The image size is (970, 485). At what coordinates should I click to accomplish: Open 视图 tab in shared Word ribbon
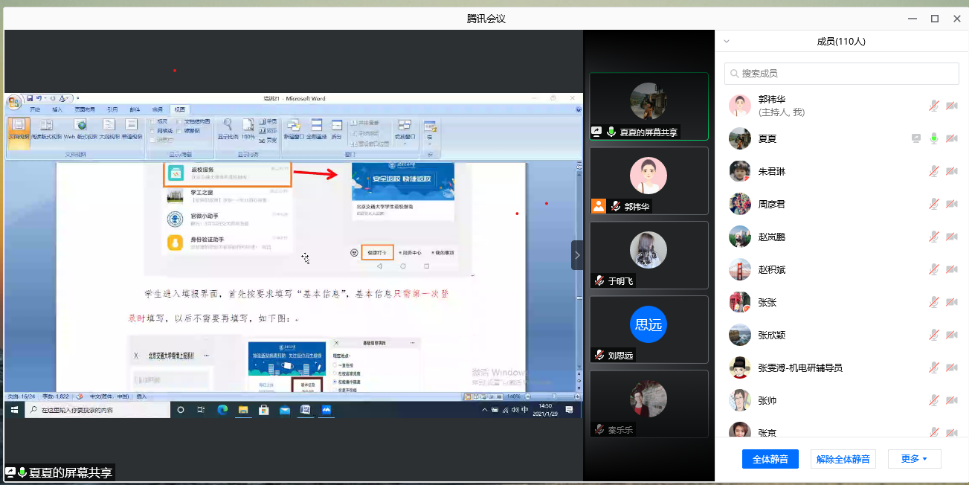click(x=179, y=109)
